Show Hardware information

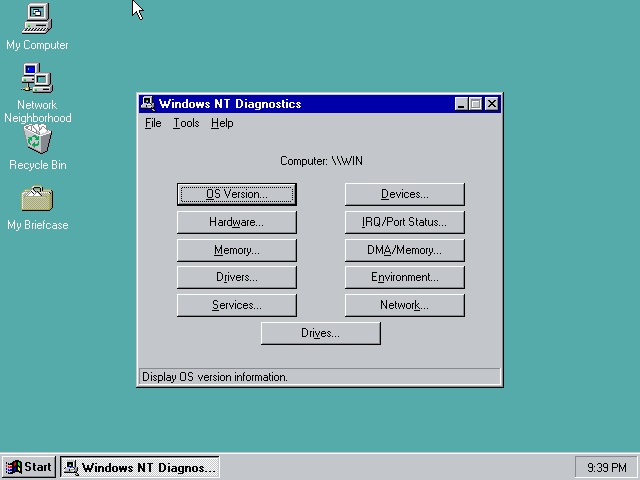pyautogui.click(x=236, y=222)
